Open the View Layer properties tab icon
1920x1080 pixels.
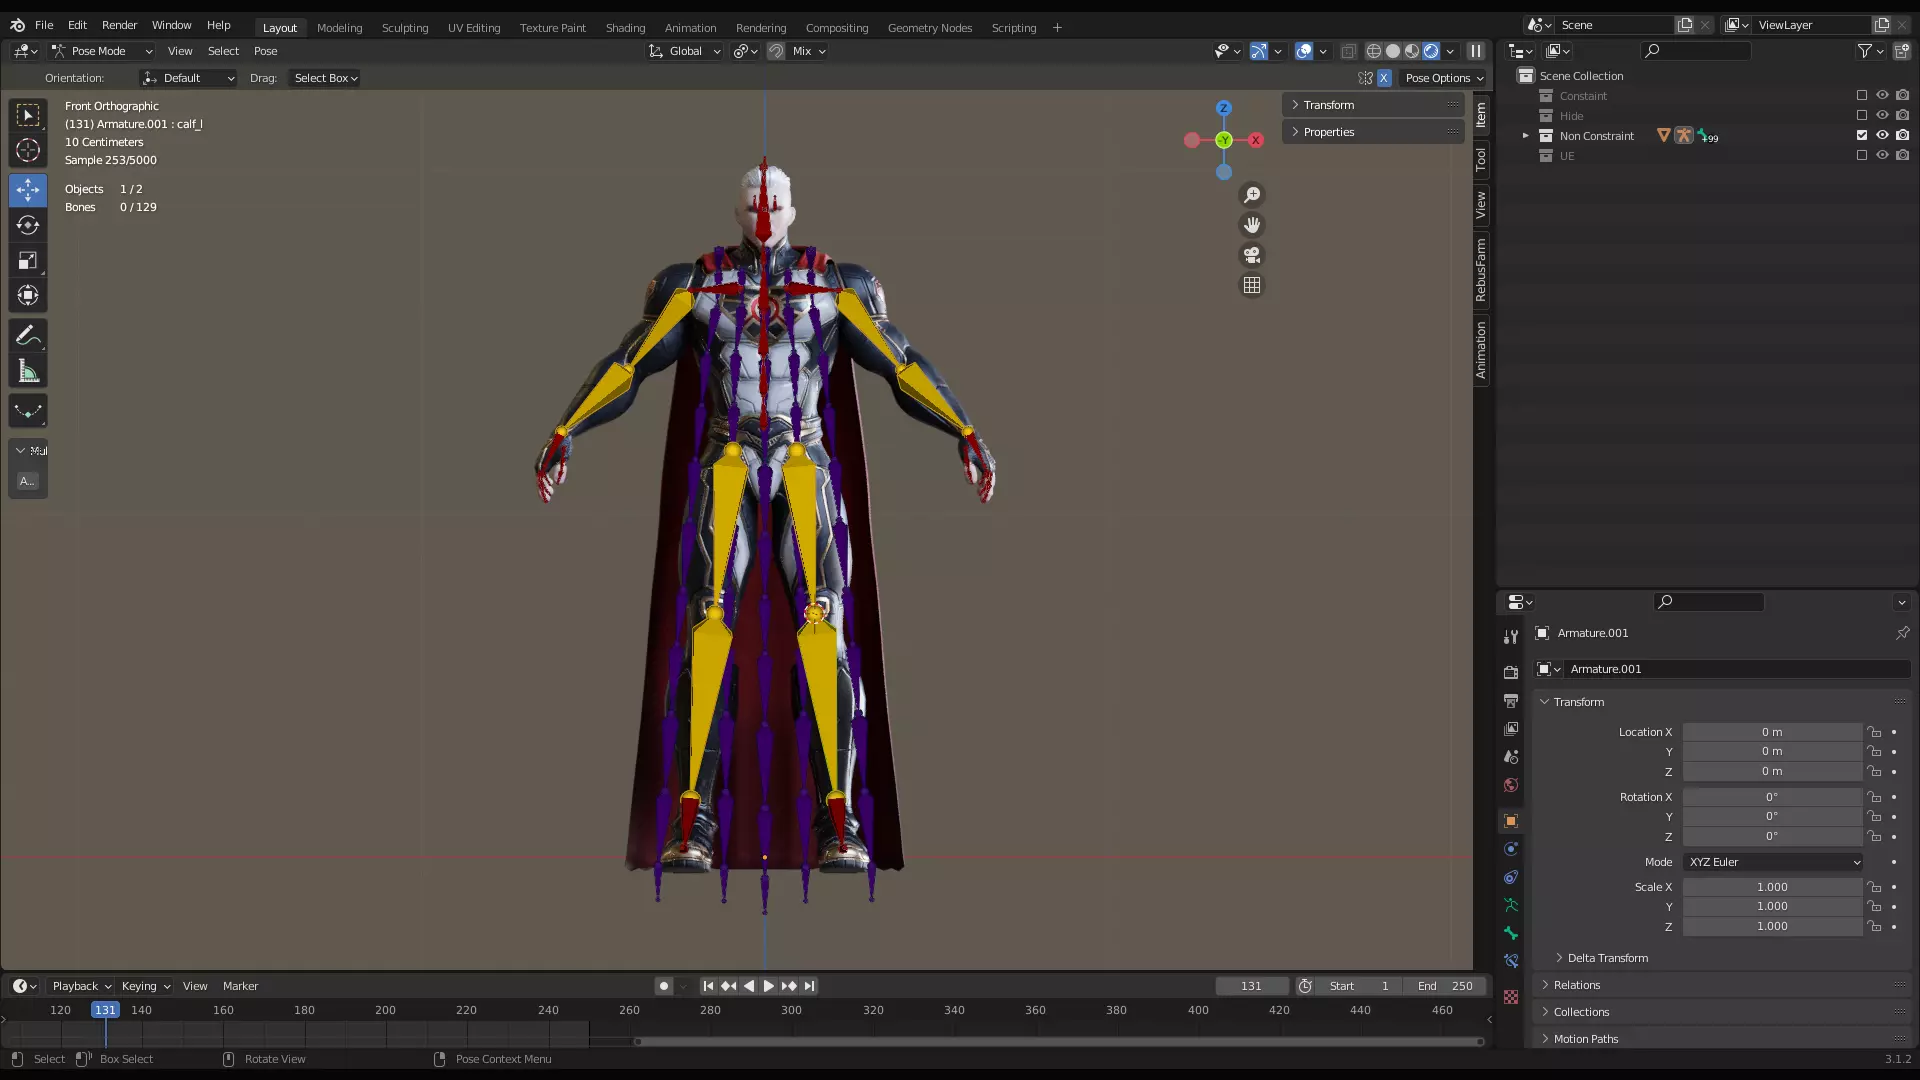1511,729
